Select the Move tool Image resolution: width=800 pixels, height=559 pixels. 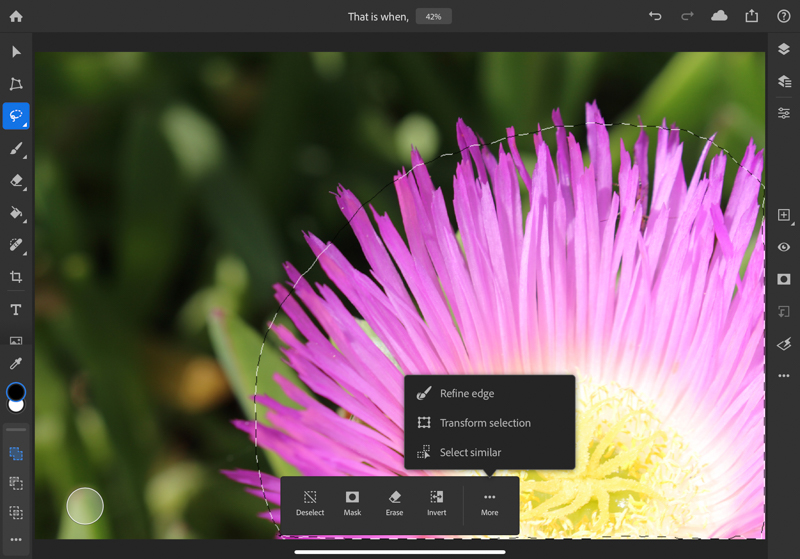pyautogui.click(x=16, y=52)
